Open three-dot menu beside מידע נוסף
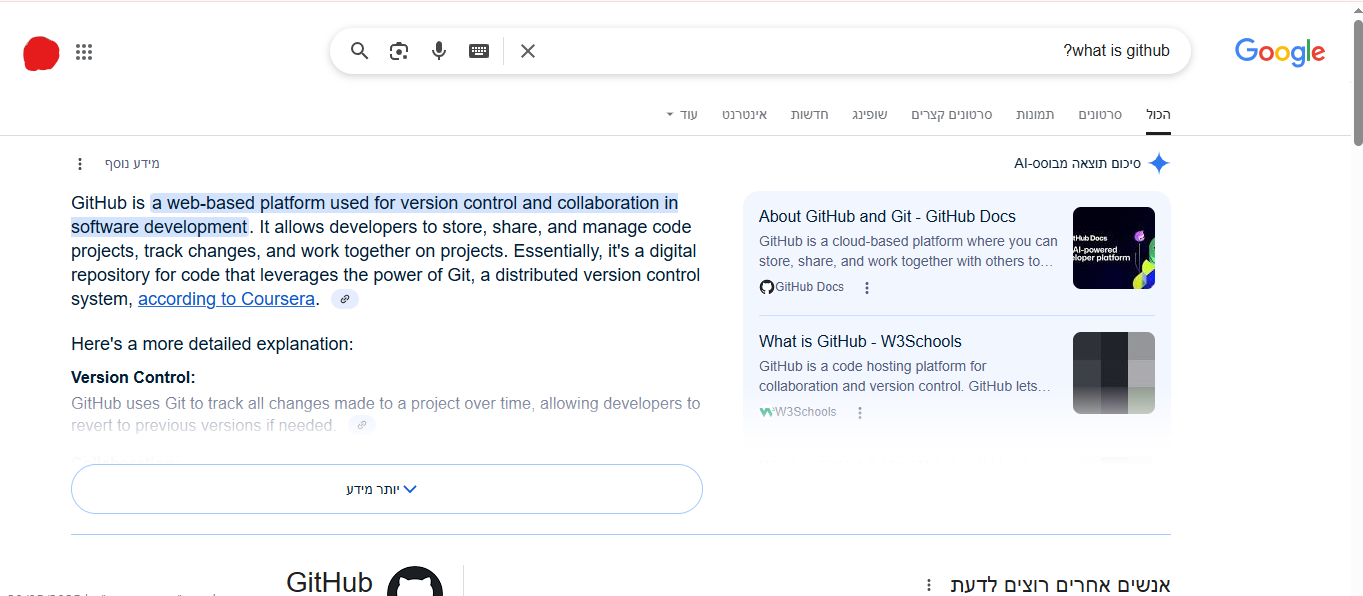Image resolution: width=1363 pixels, height=596 pixels. pos(80,164)
